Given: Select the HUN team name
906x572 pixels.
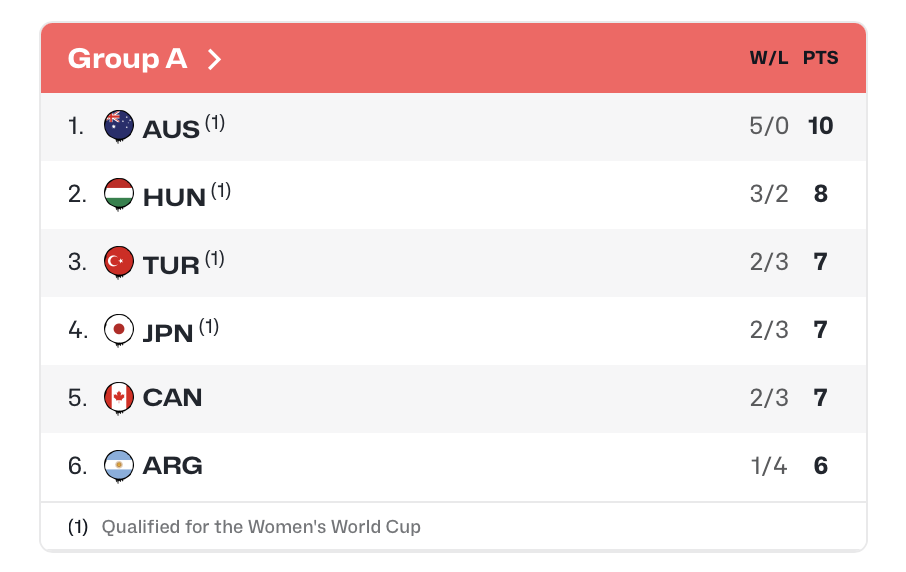Looking at the screenshot, I should (174, 197).
